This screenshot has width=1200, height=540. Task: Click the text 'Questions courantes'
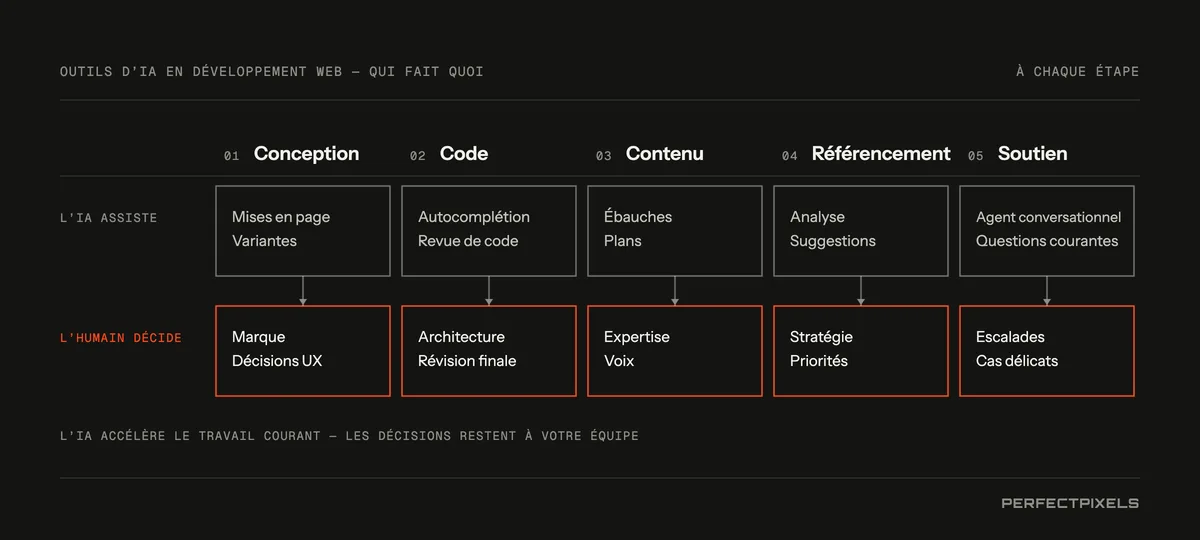tap(1047, 241)
